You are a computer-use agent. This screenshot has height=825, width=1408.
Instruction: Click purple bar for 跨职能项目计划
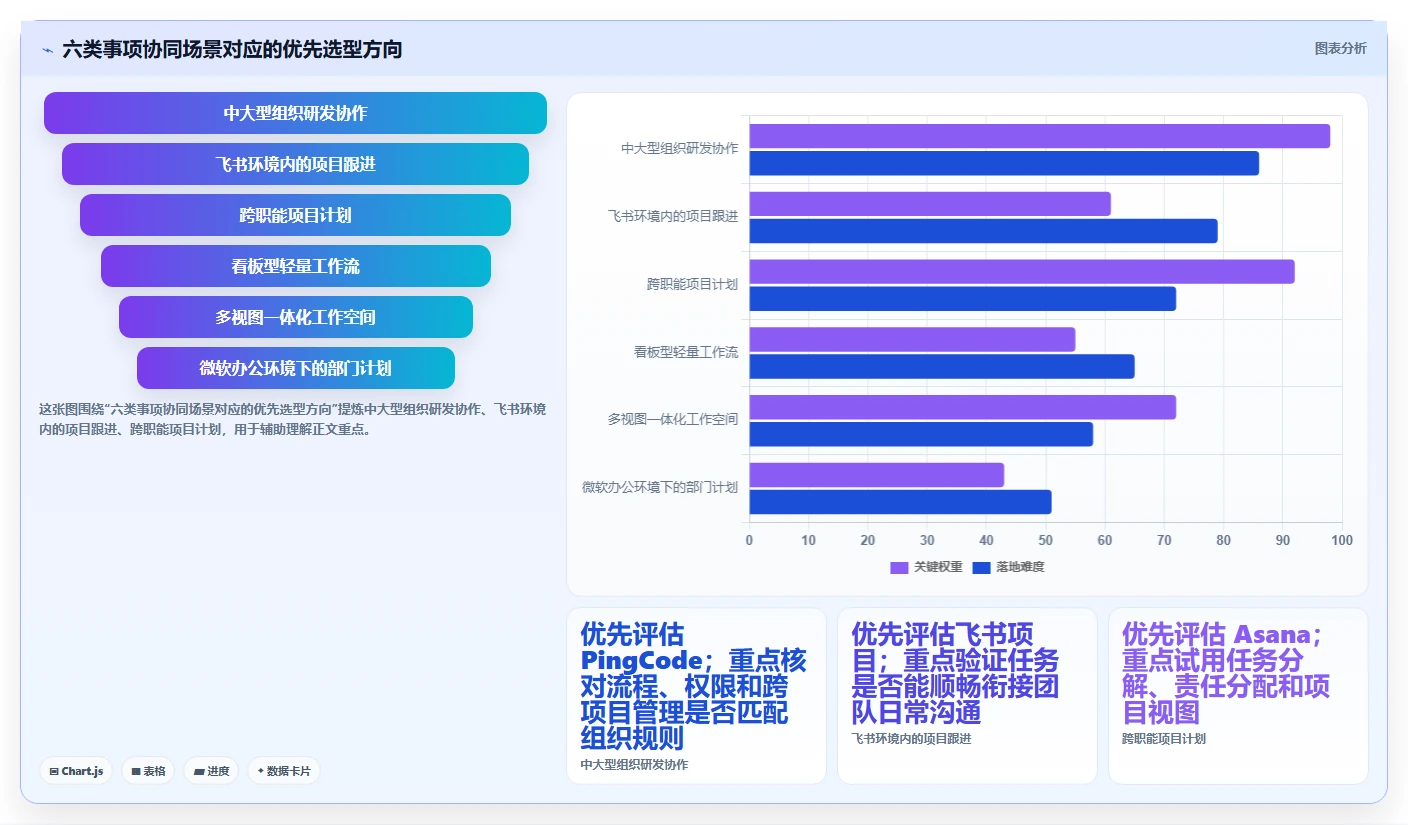pyautogui.click(x=1022, y=271)
